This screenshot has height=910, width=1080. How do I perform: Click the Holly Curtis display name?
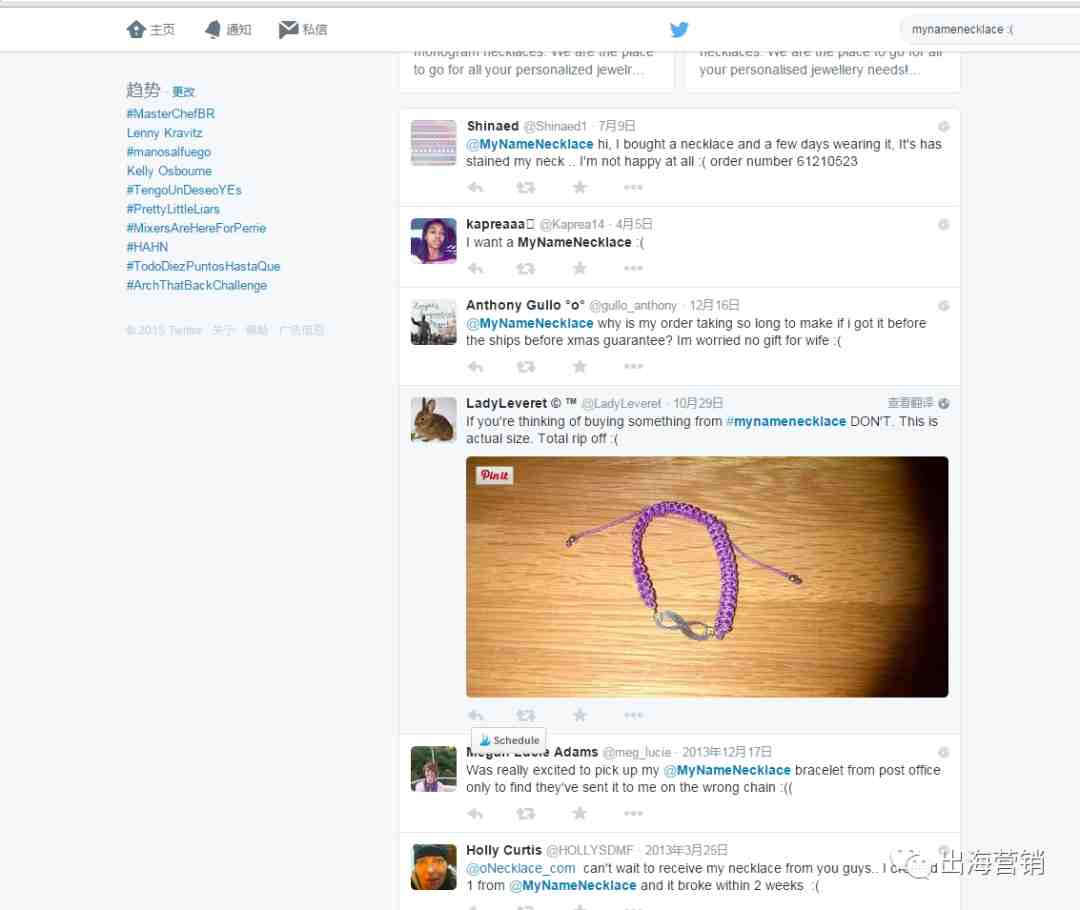click(504, 851)
